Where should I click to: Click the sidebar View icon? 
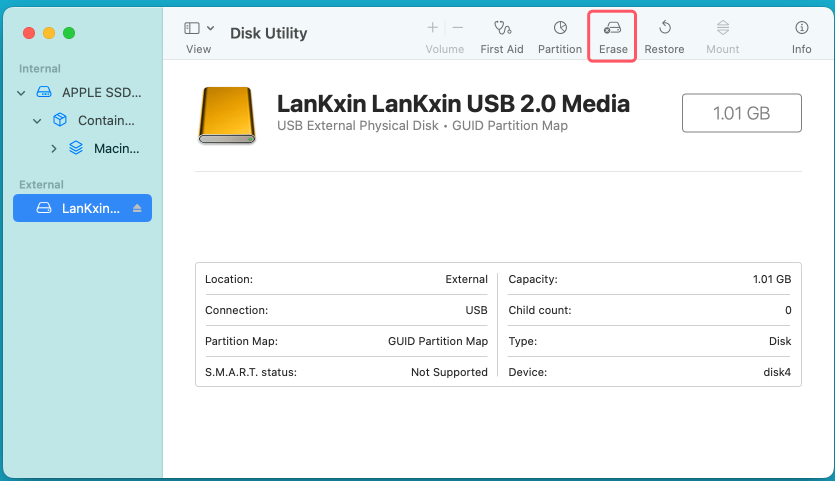[192, 29]
